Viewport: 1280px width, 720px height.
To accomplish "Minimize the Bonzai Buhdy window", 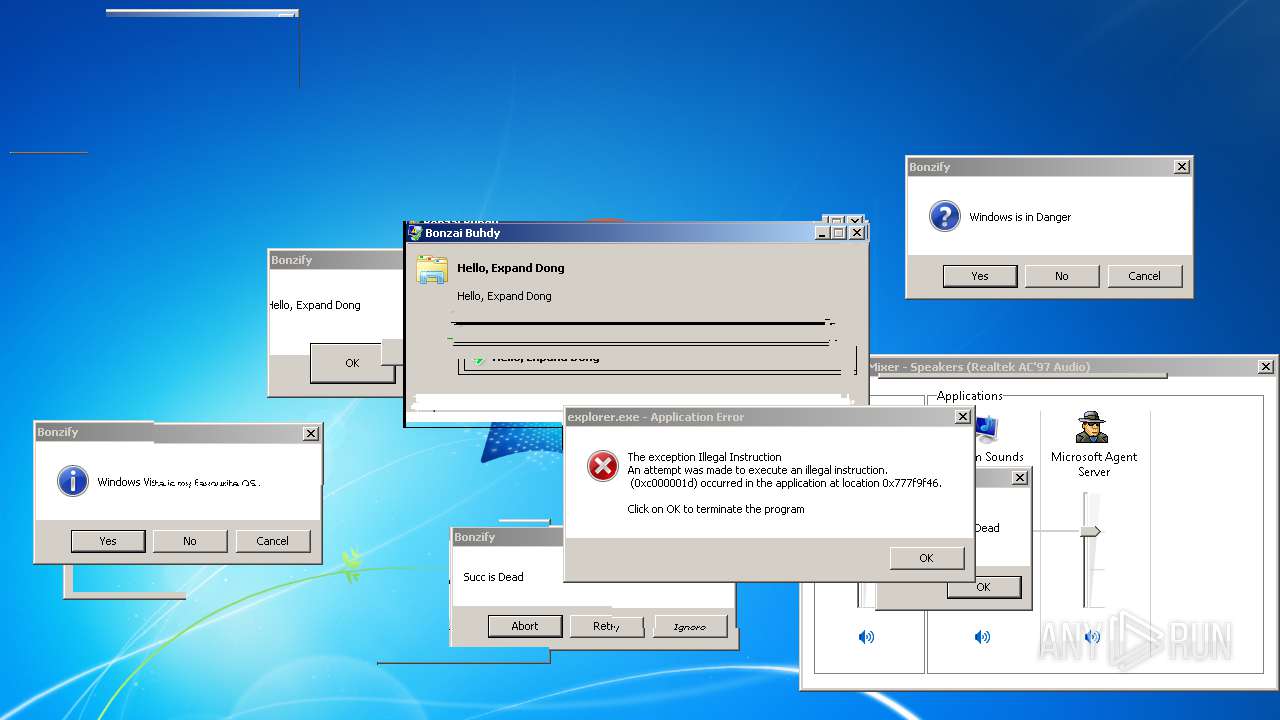I will [x=823, y=233].
